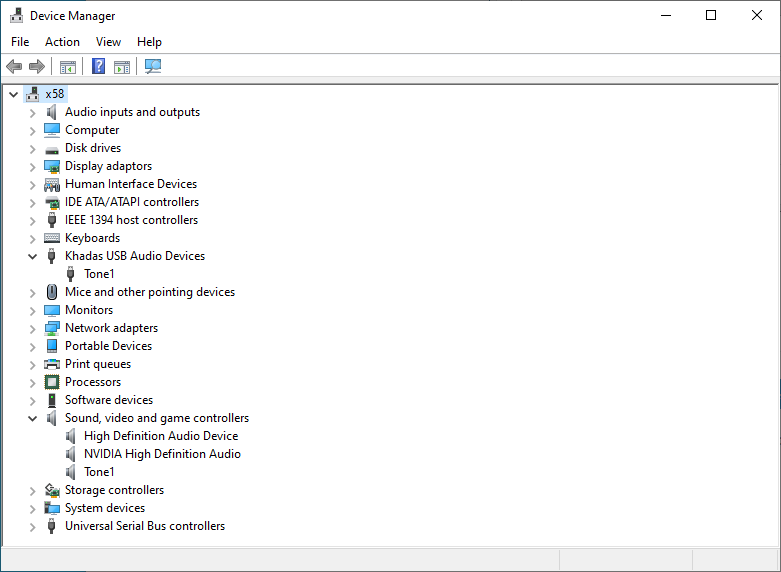Click the Computer monitor icon

(52, 130)
